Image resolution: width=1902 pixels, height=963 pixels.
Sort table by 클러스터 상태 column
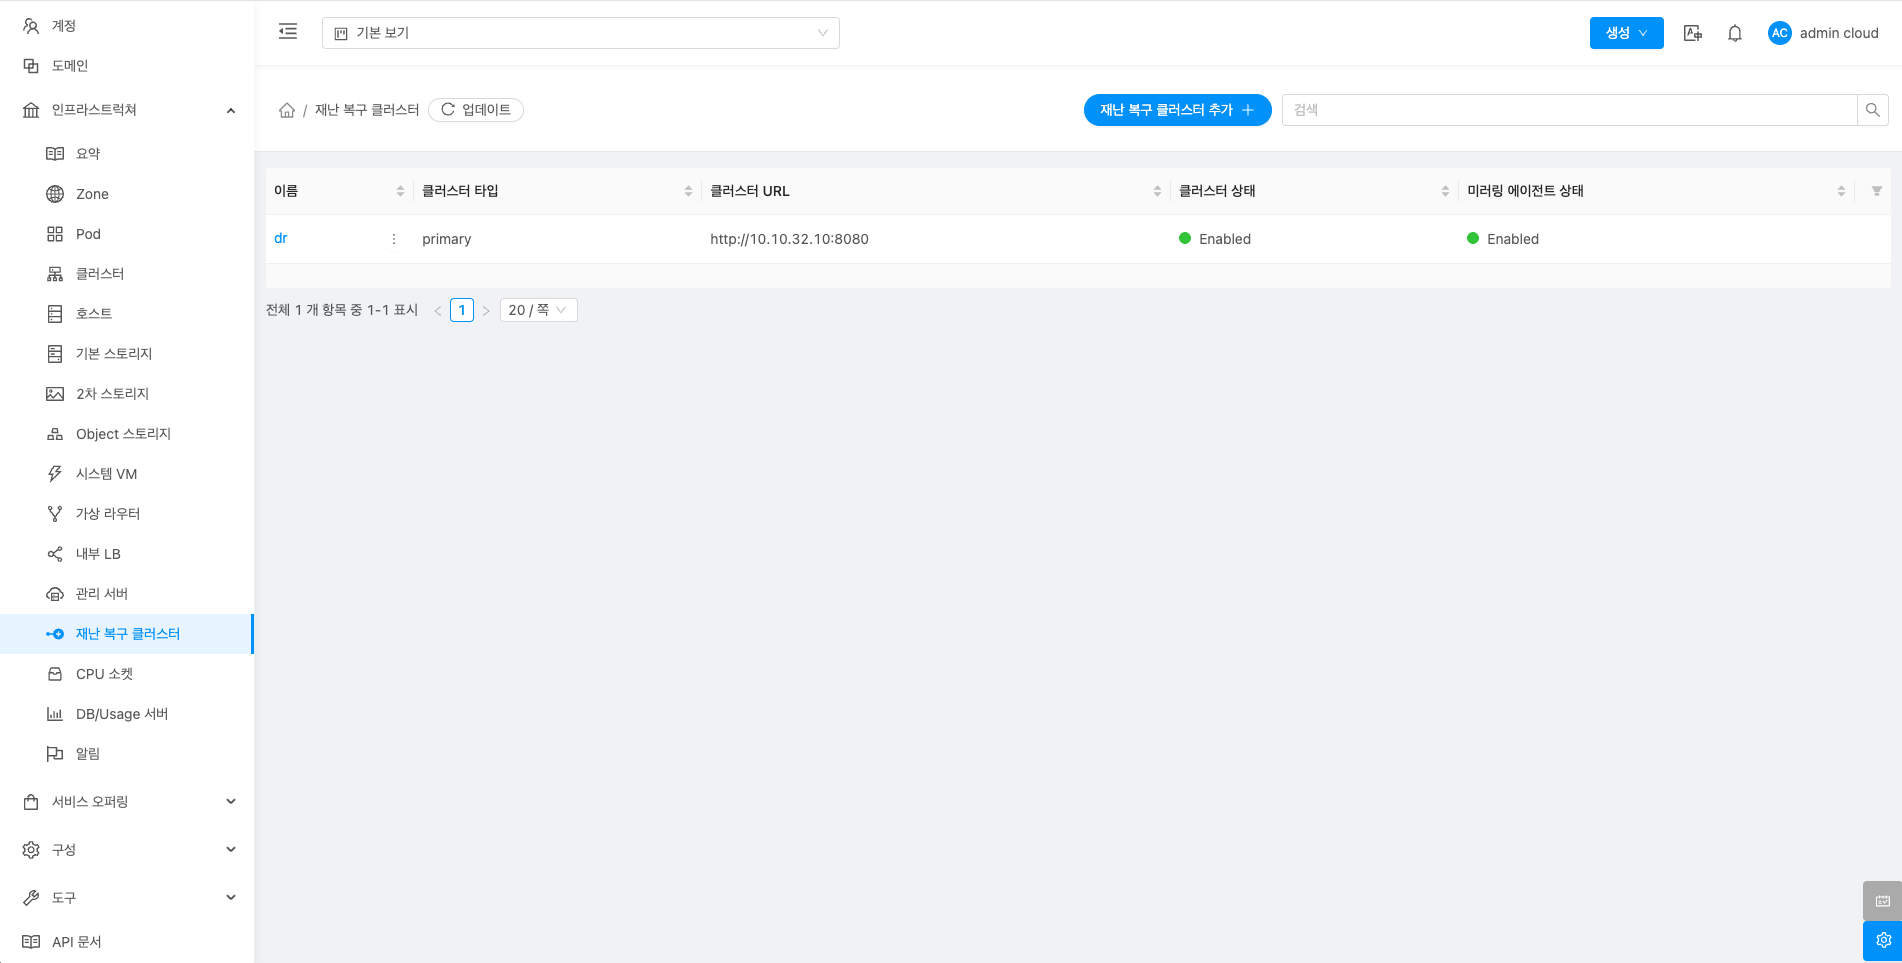1445,191
